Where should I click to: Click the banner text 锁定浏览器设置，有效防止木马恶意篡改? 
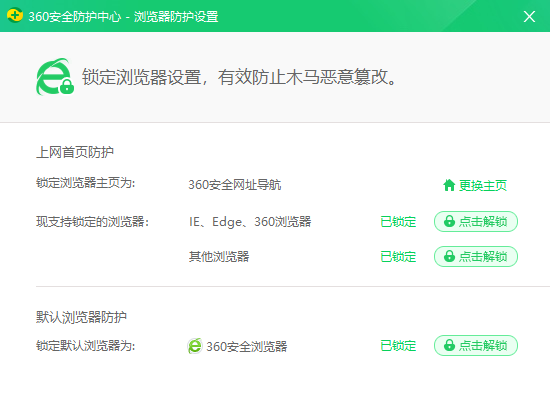point(239,77)
